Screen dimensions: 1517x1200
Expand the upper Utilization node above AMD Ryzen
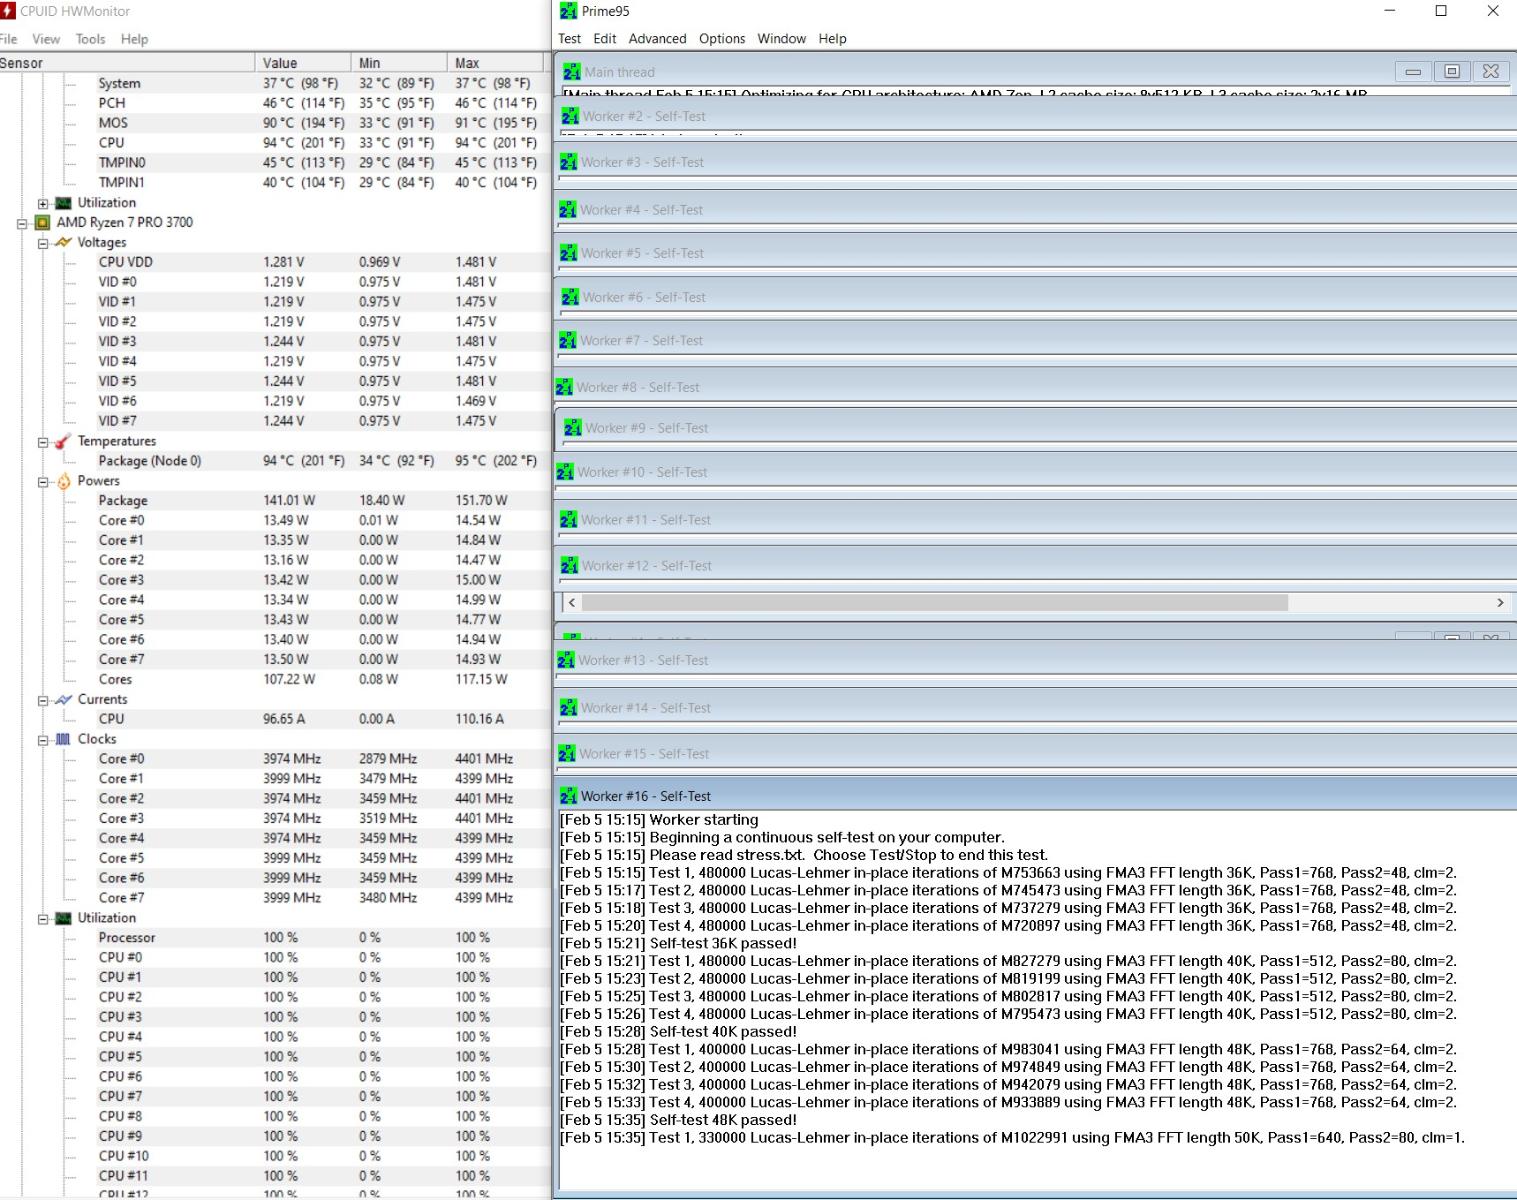click(43, 203)
